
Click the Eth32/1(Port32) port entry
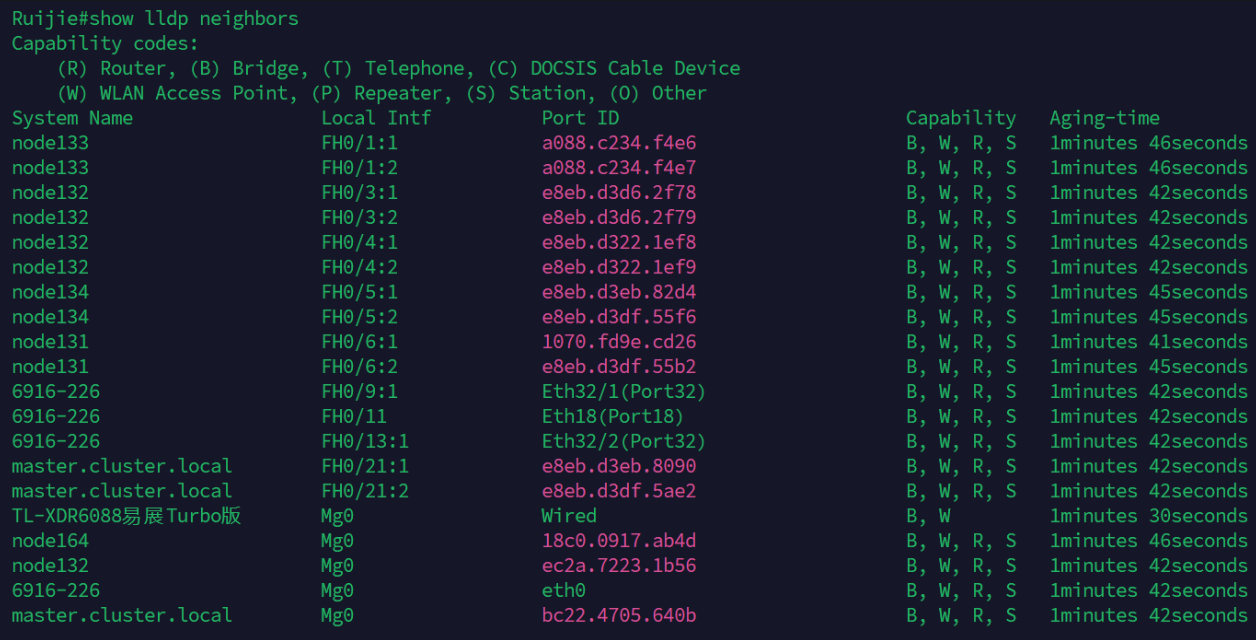pyautogui.click(x=624, y=392)
